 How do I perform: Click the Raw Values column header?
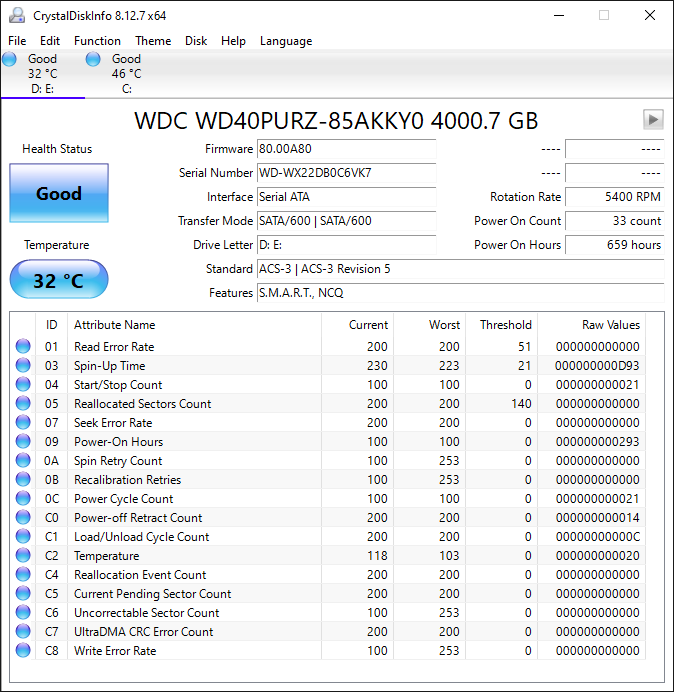(x=591, y=325)
